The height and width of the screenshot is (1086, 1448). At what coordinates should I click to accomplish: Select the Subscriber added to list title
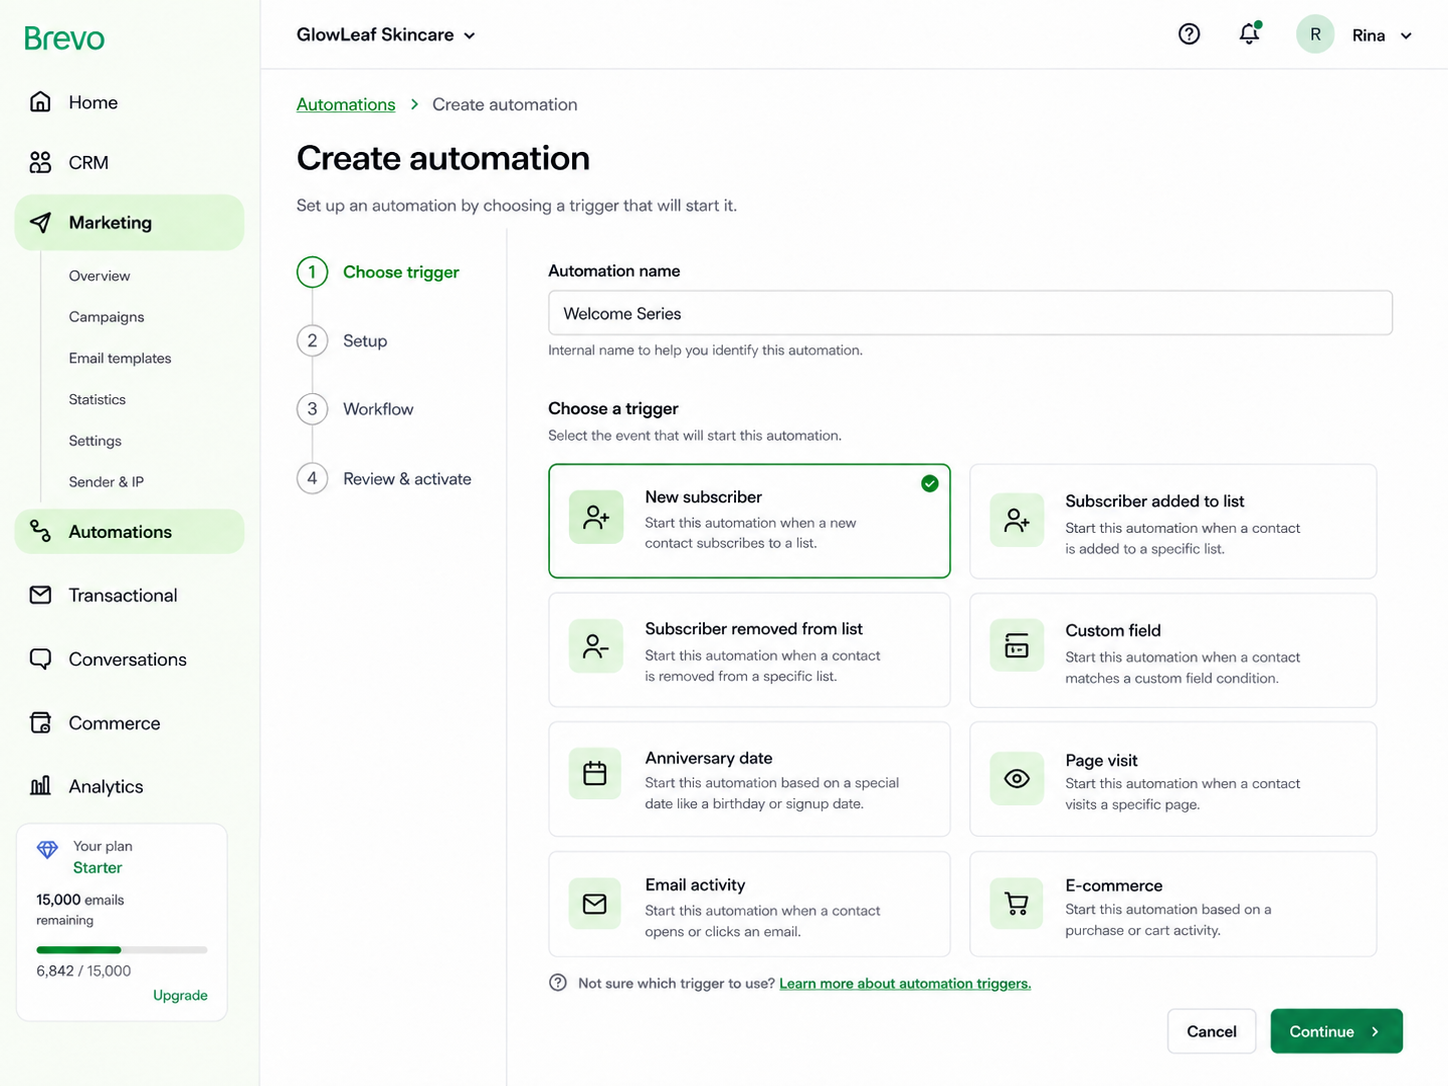pos(1155,501)
